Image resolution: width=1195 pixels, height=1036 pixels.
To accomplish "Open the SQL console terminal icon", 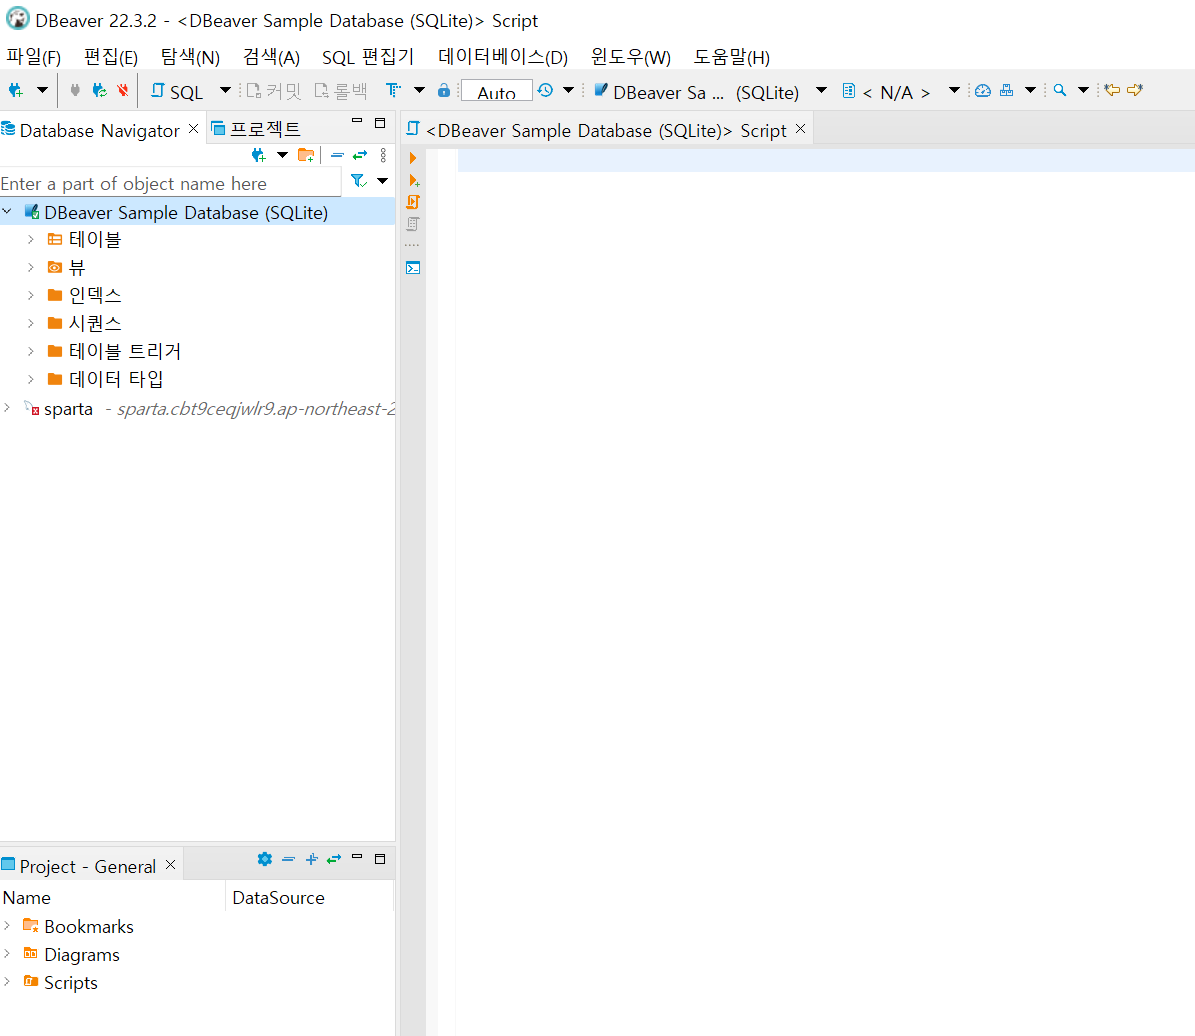I will [413, 268].
